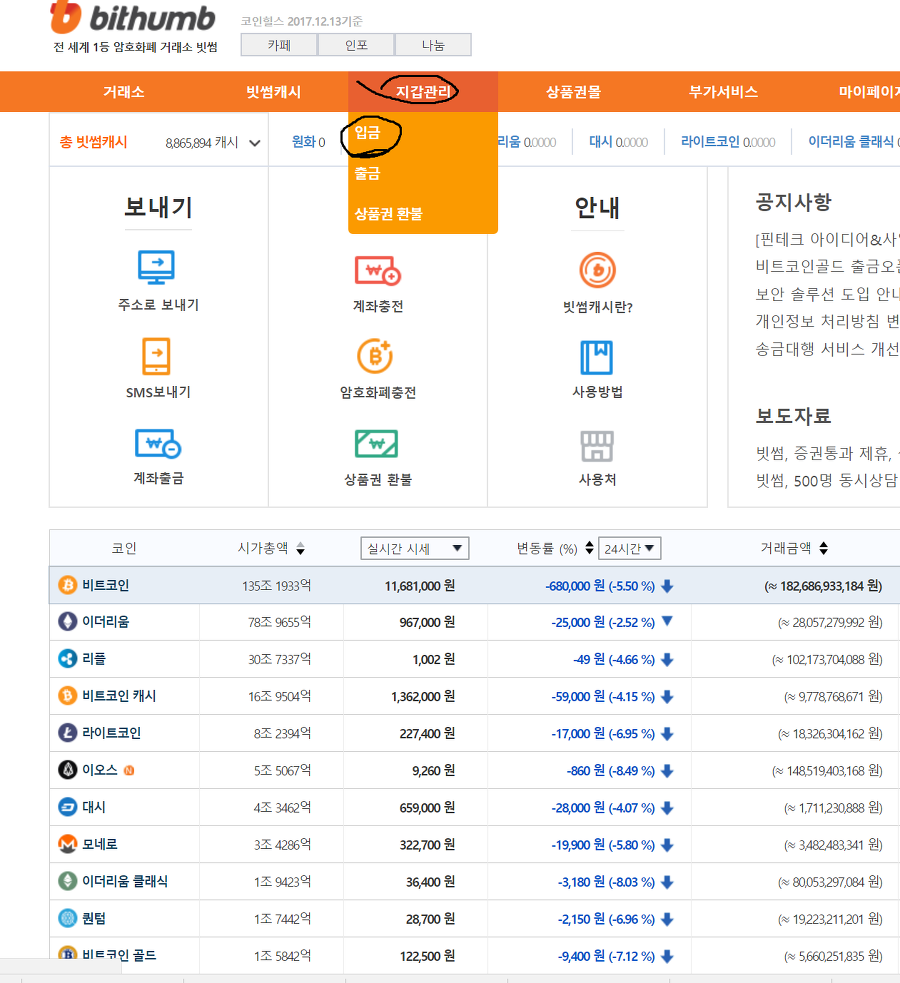This screenshot has height=983, width=900.
Task: Click the 사용방법 usage guide icon
Action: pos(596,358)
